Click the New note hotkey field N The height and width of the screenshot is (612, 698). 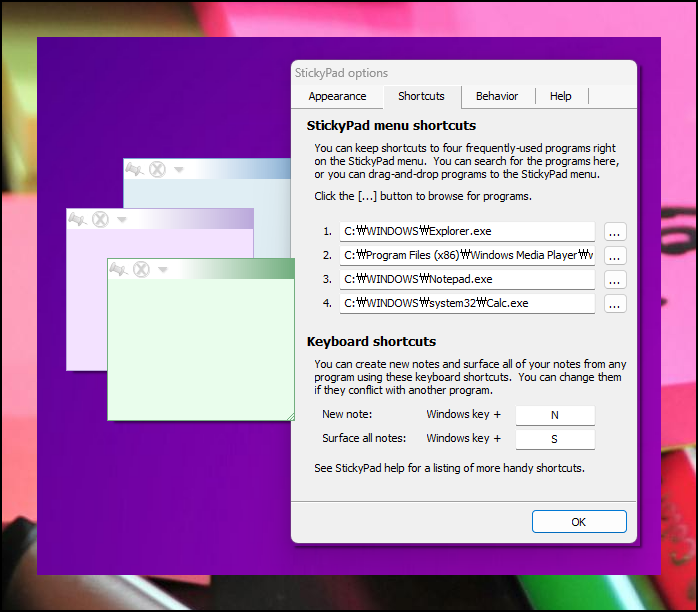coord(555,415)
